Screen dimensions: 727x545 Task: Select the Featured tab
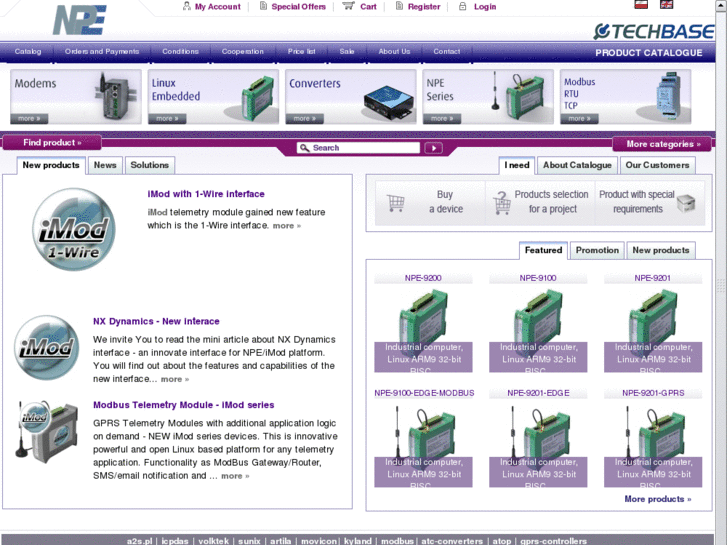click(x=543, y=250)
